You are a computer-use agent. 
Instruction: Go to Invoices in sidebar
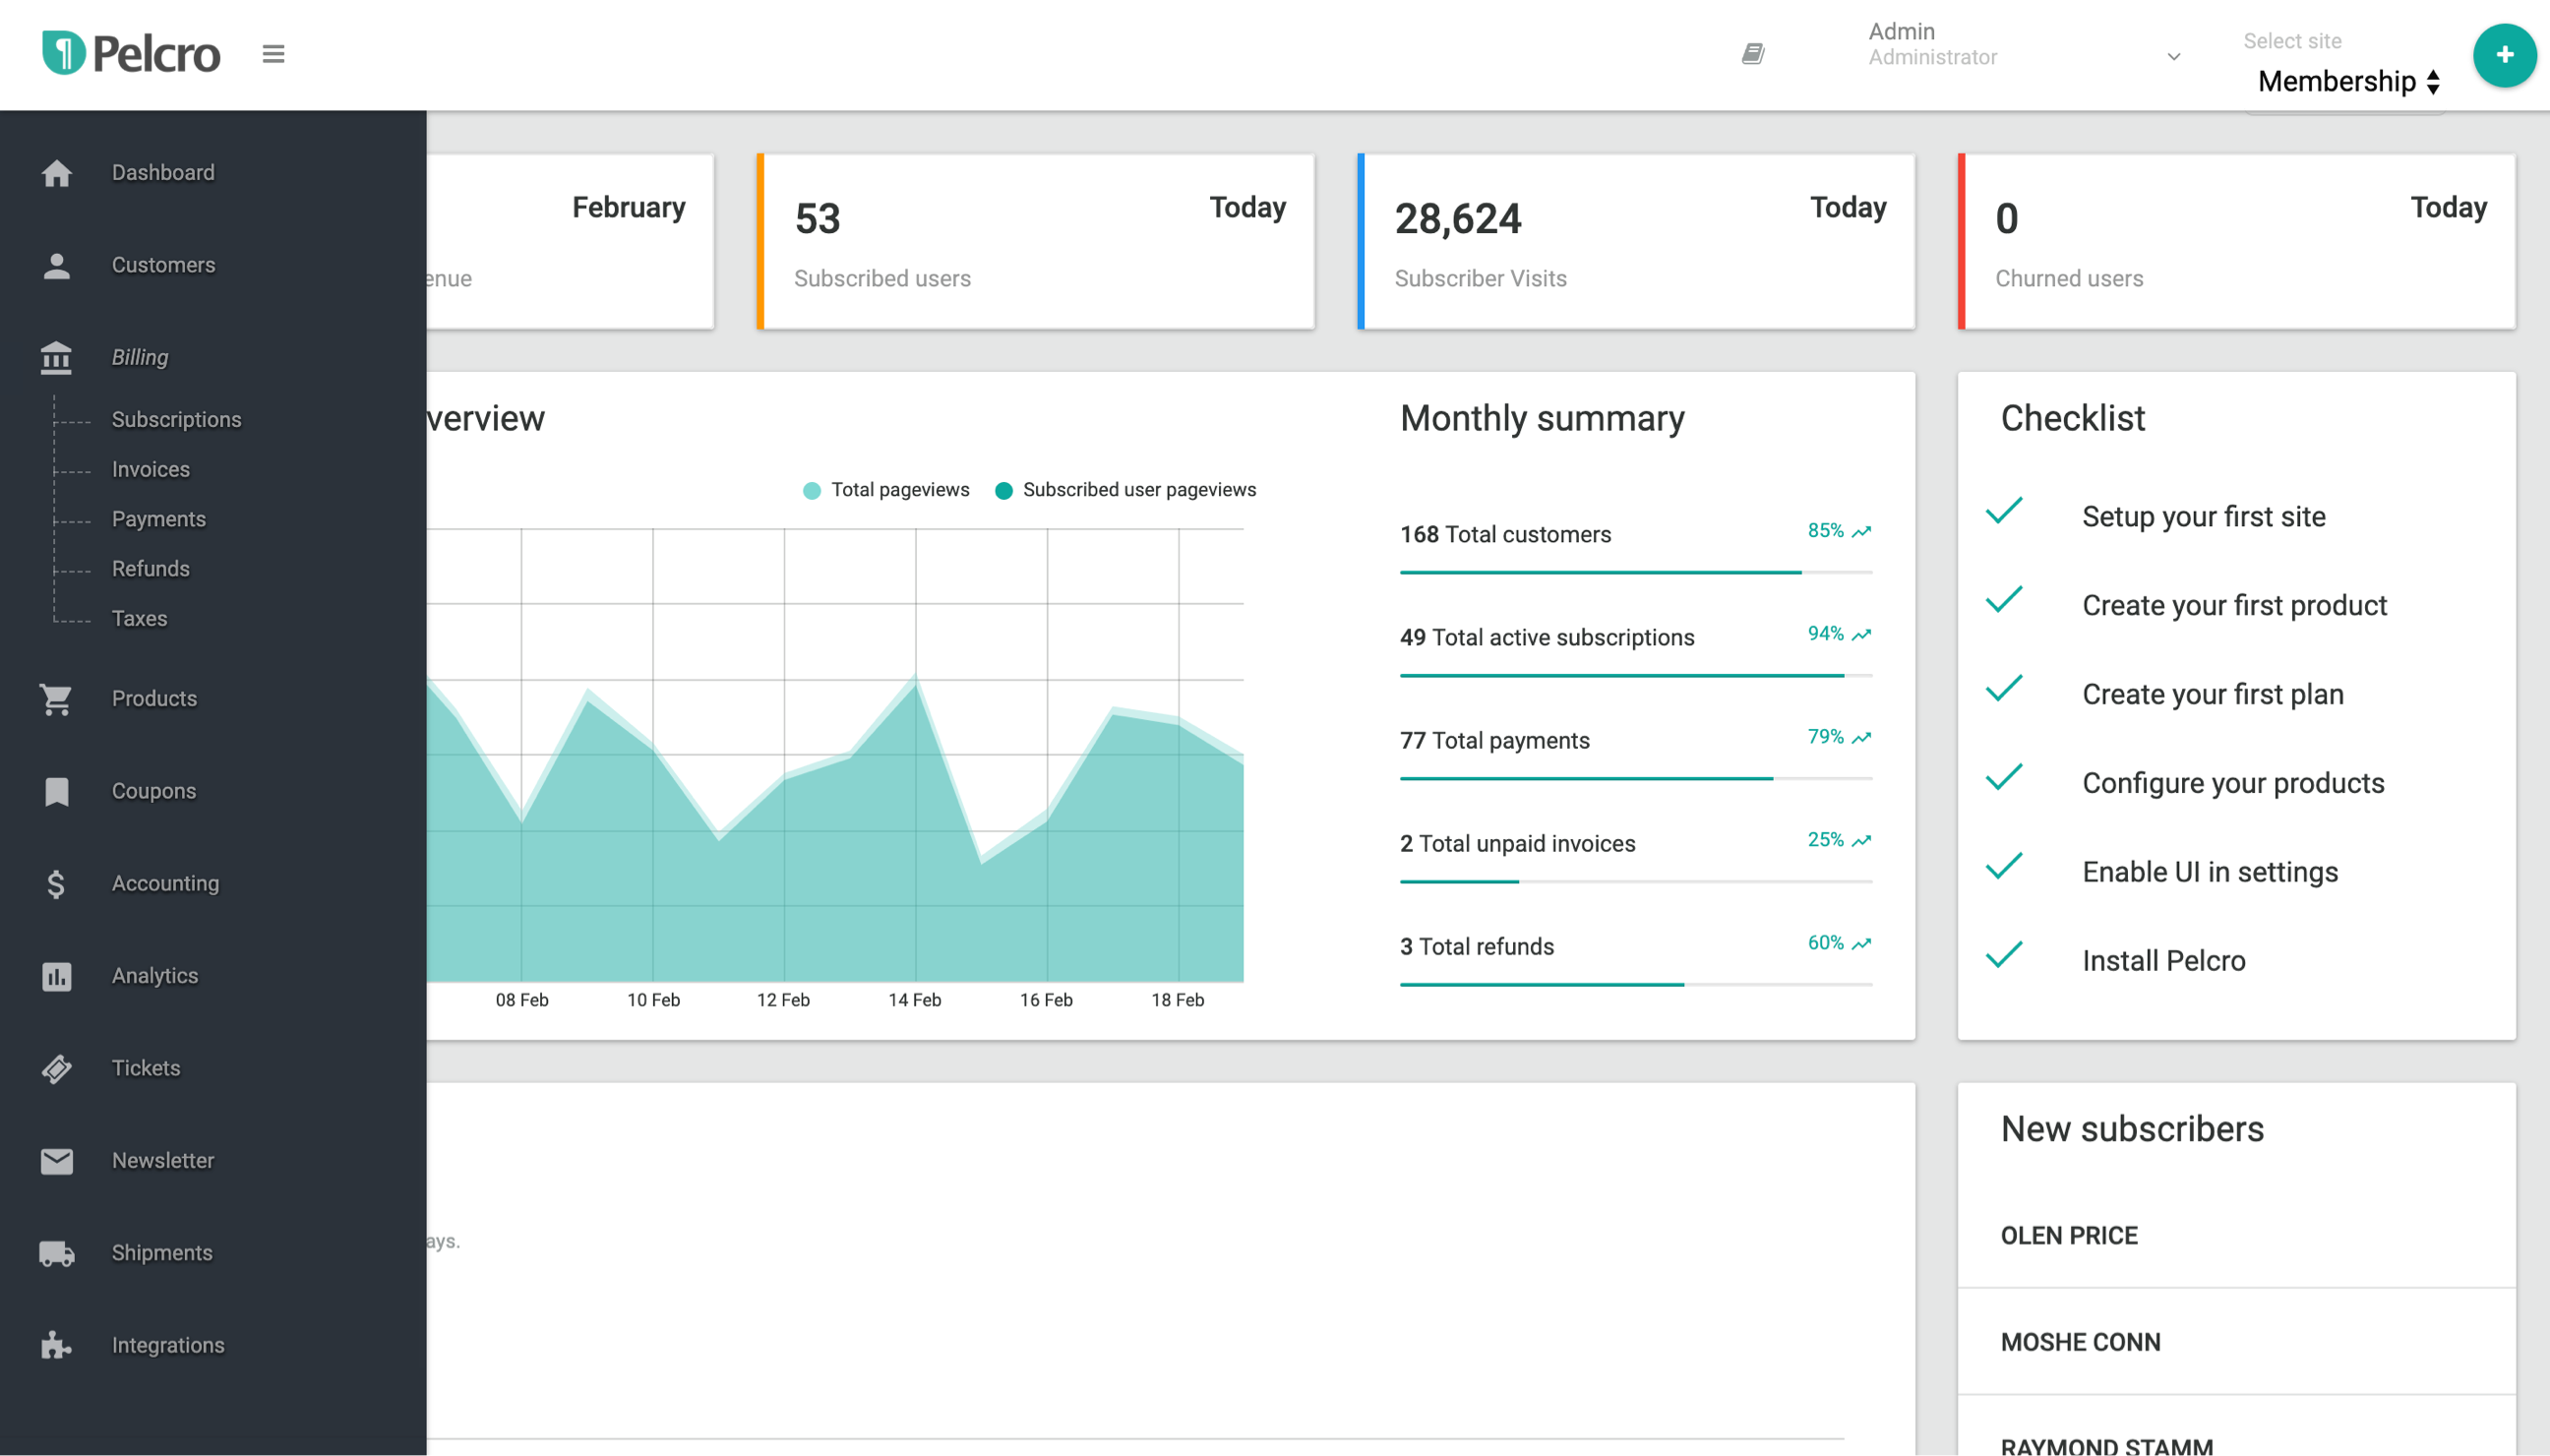(150, 470)
